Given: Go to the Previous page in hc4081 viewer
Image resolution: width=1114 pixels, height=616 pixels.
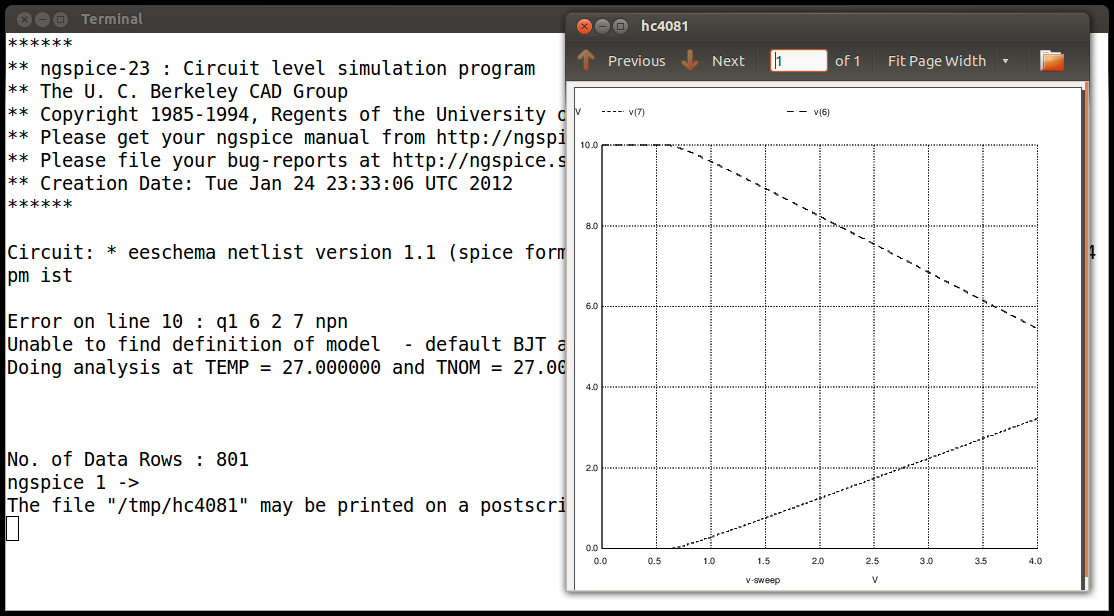Looking at the screenshot, I should point(621,61).
